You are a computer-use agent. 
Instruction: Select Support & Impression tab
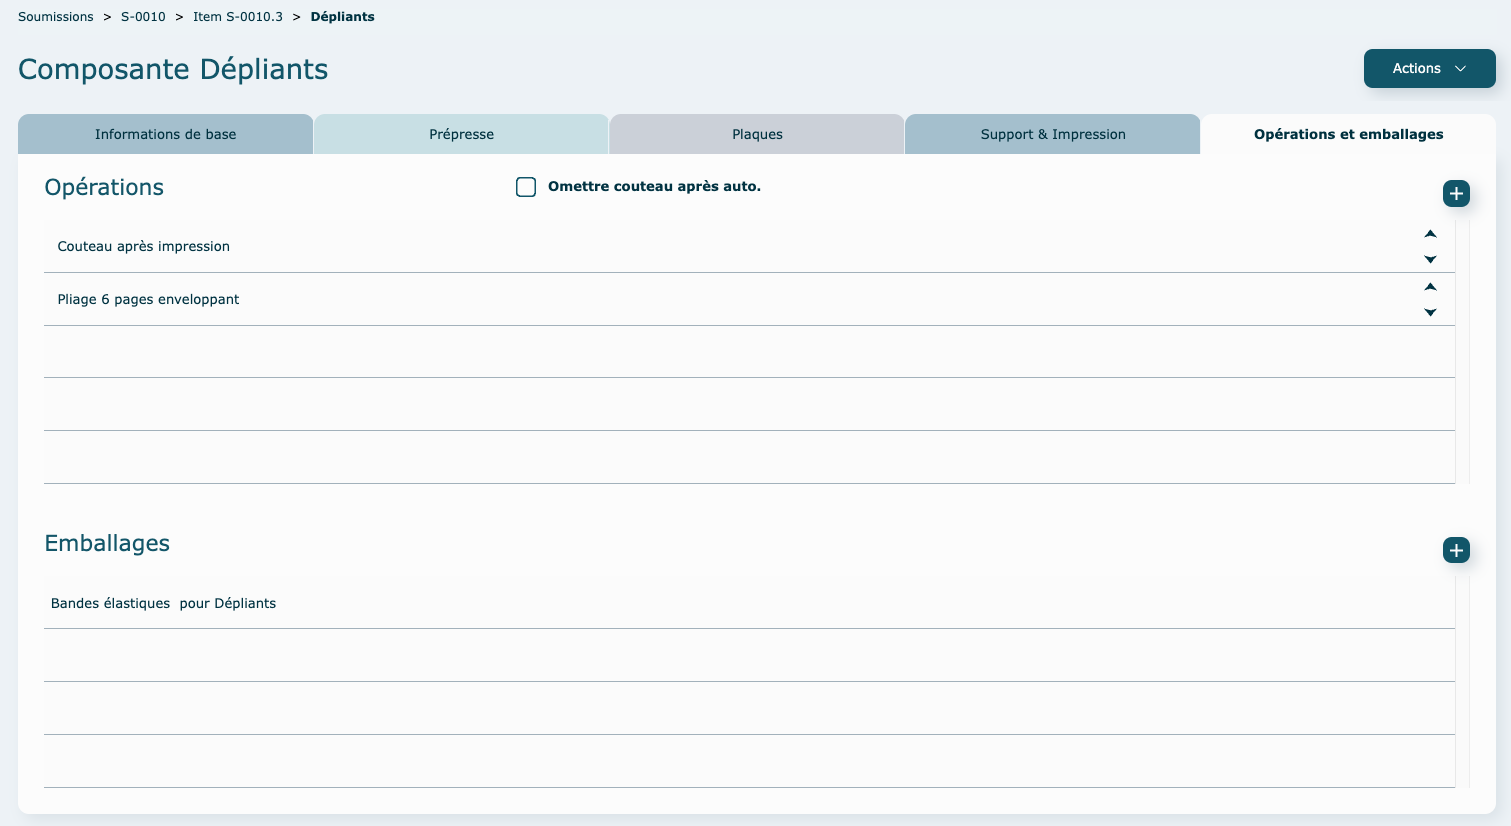(x=1052, y=134)
